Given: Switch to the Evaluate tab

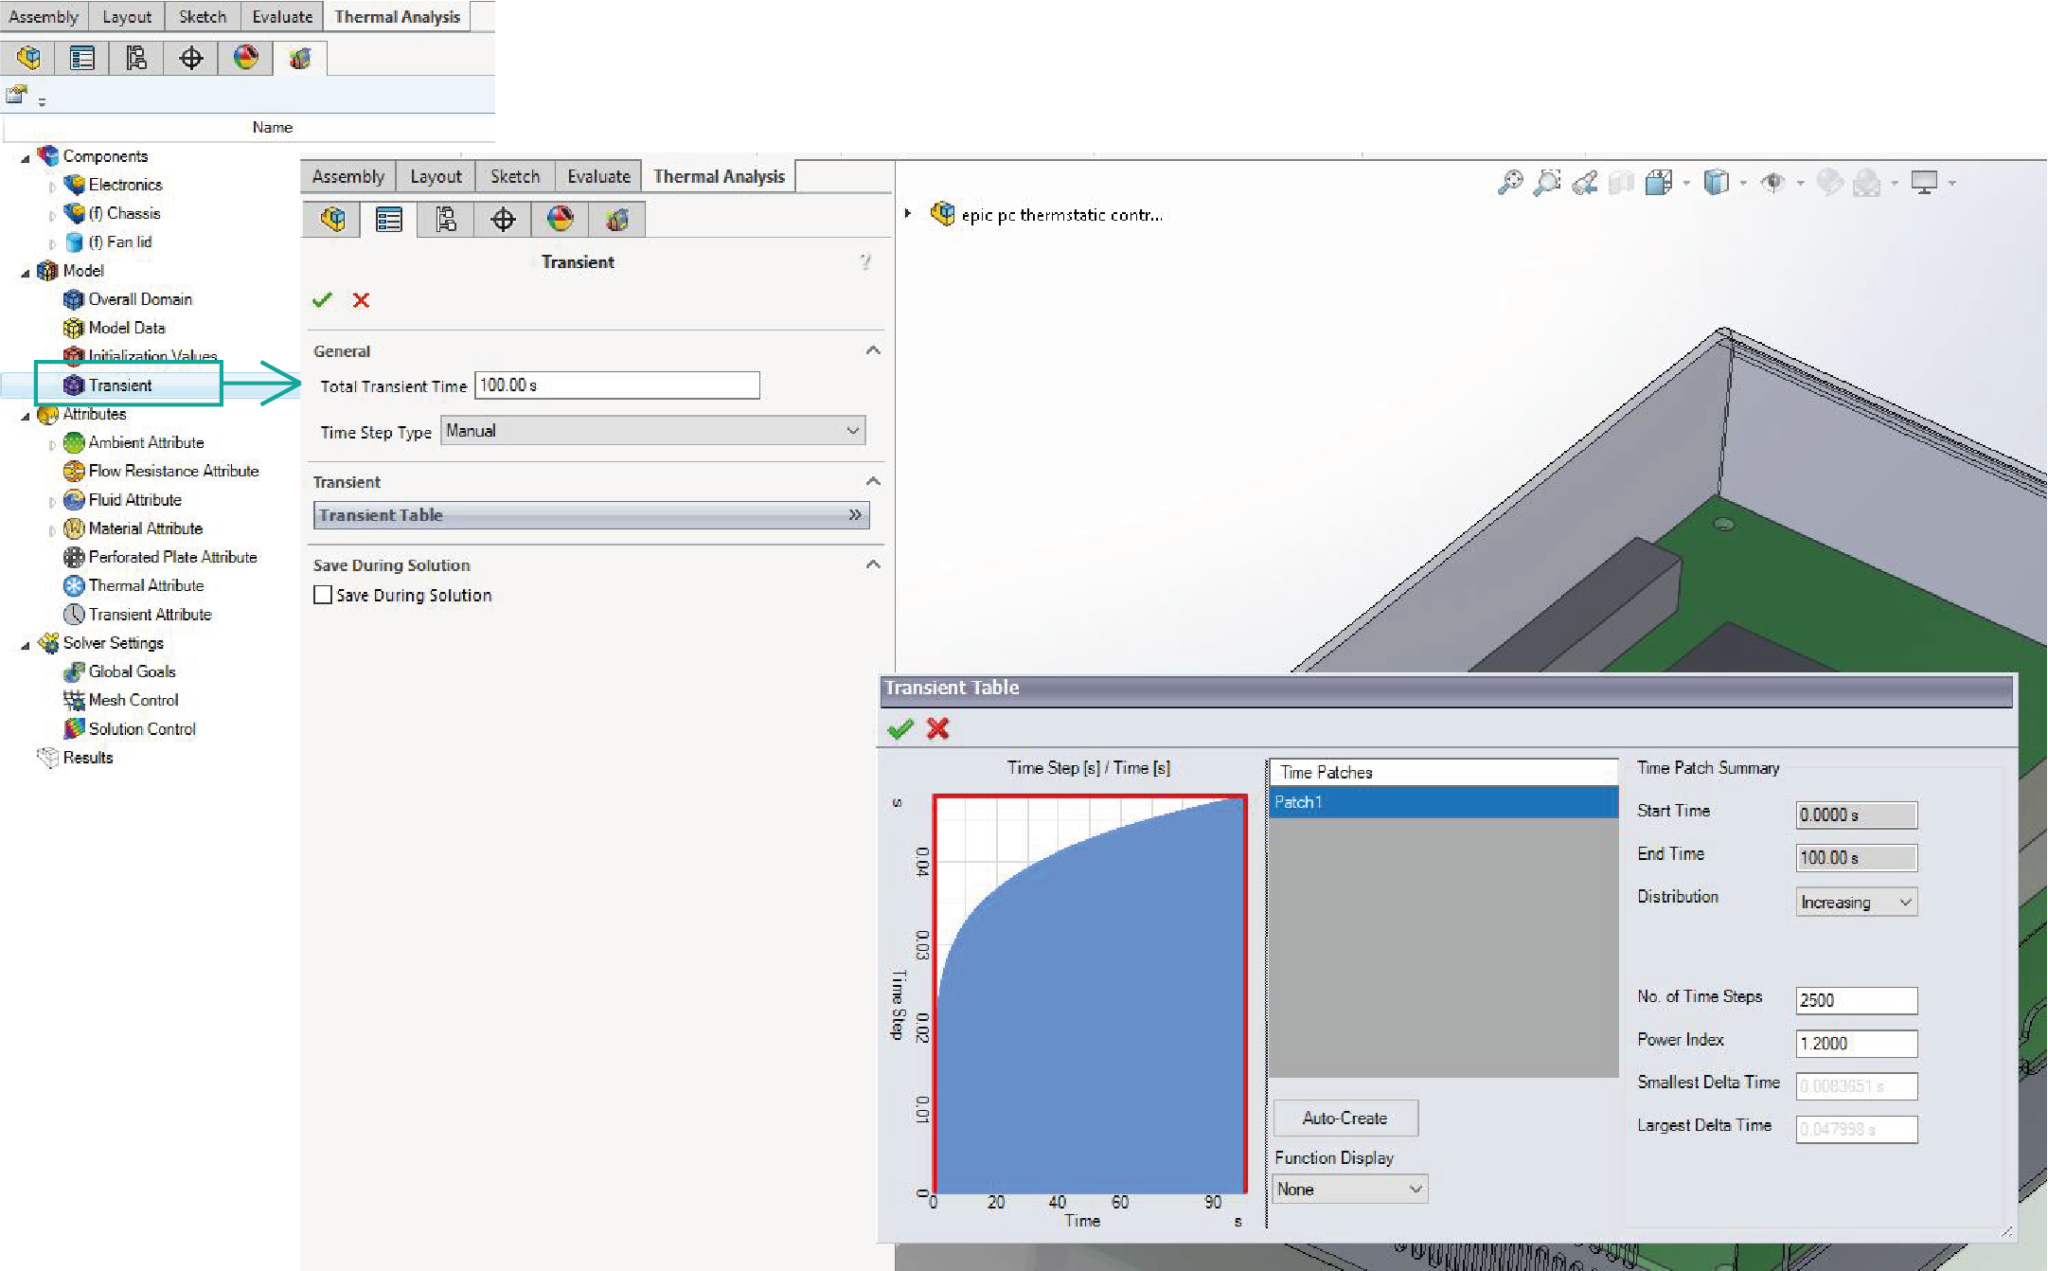Looking at the screenshot, I should point(598,177).
